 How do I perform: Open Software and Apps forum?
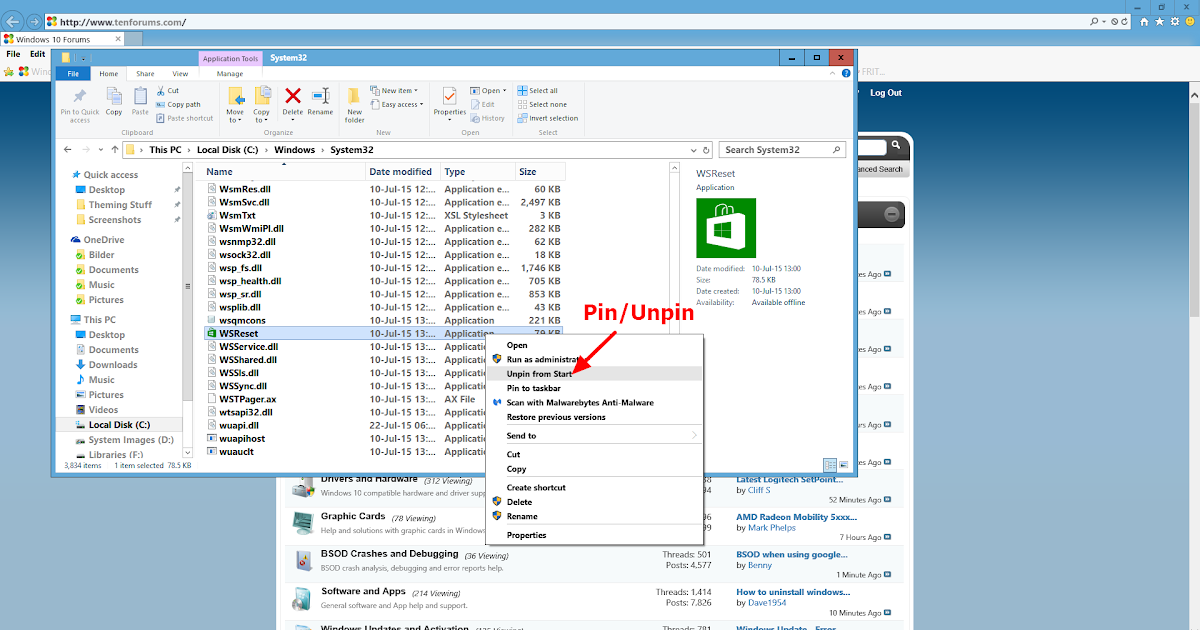(363, 591)
